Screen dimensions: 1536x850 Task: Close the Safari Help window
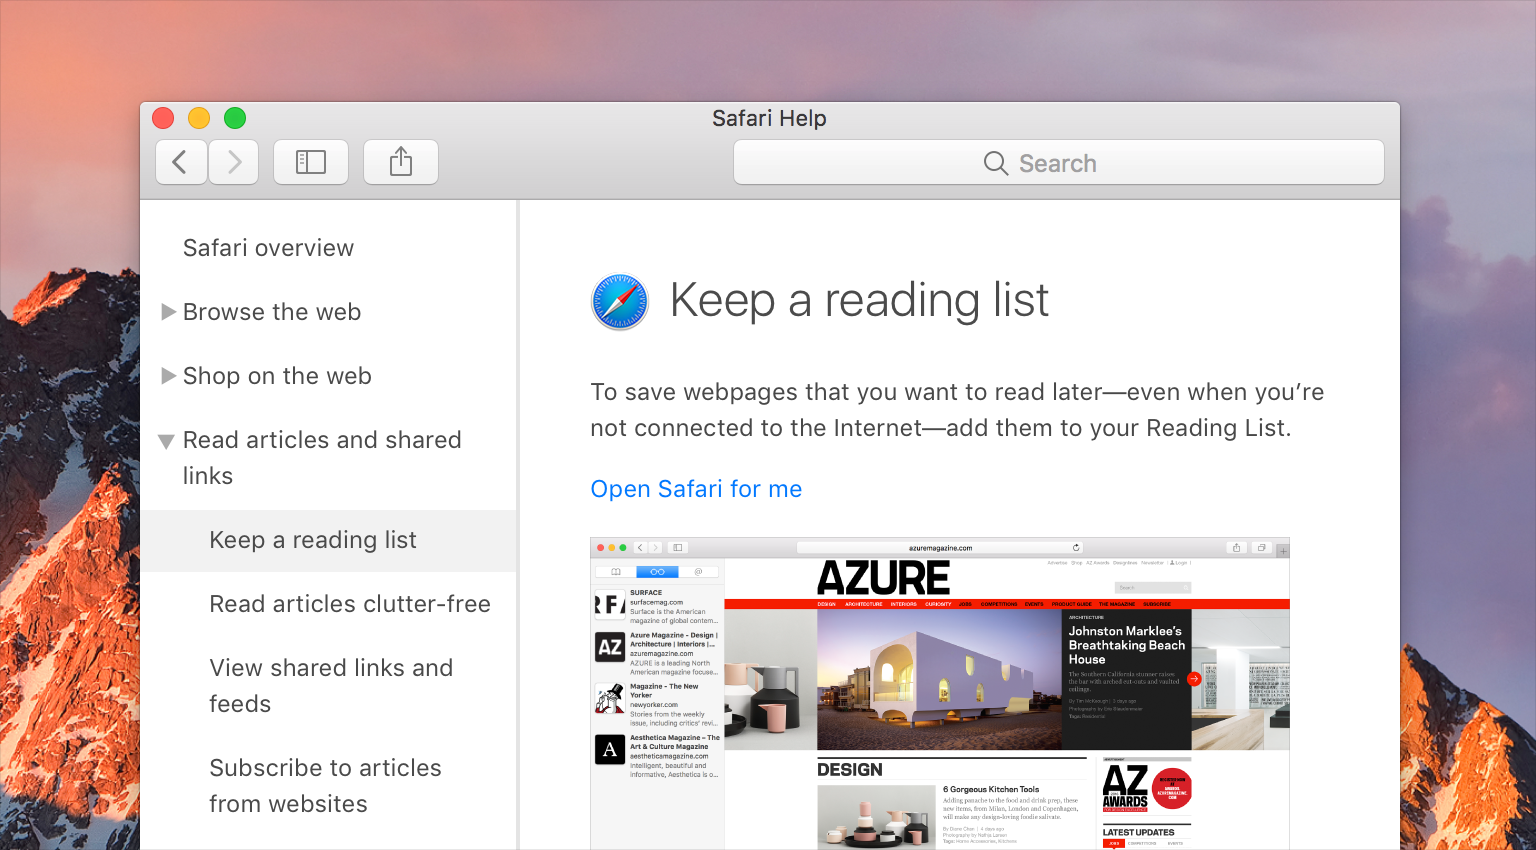point(163,118)
